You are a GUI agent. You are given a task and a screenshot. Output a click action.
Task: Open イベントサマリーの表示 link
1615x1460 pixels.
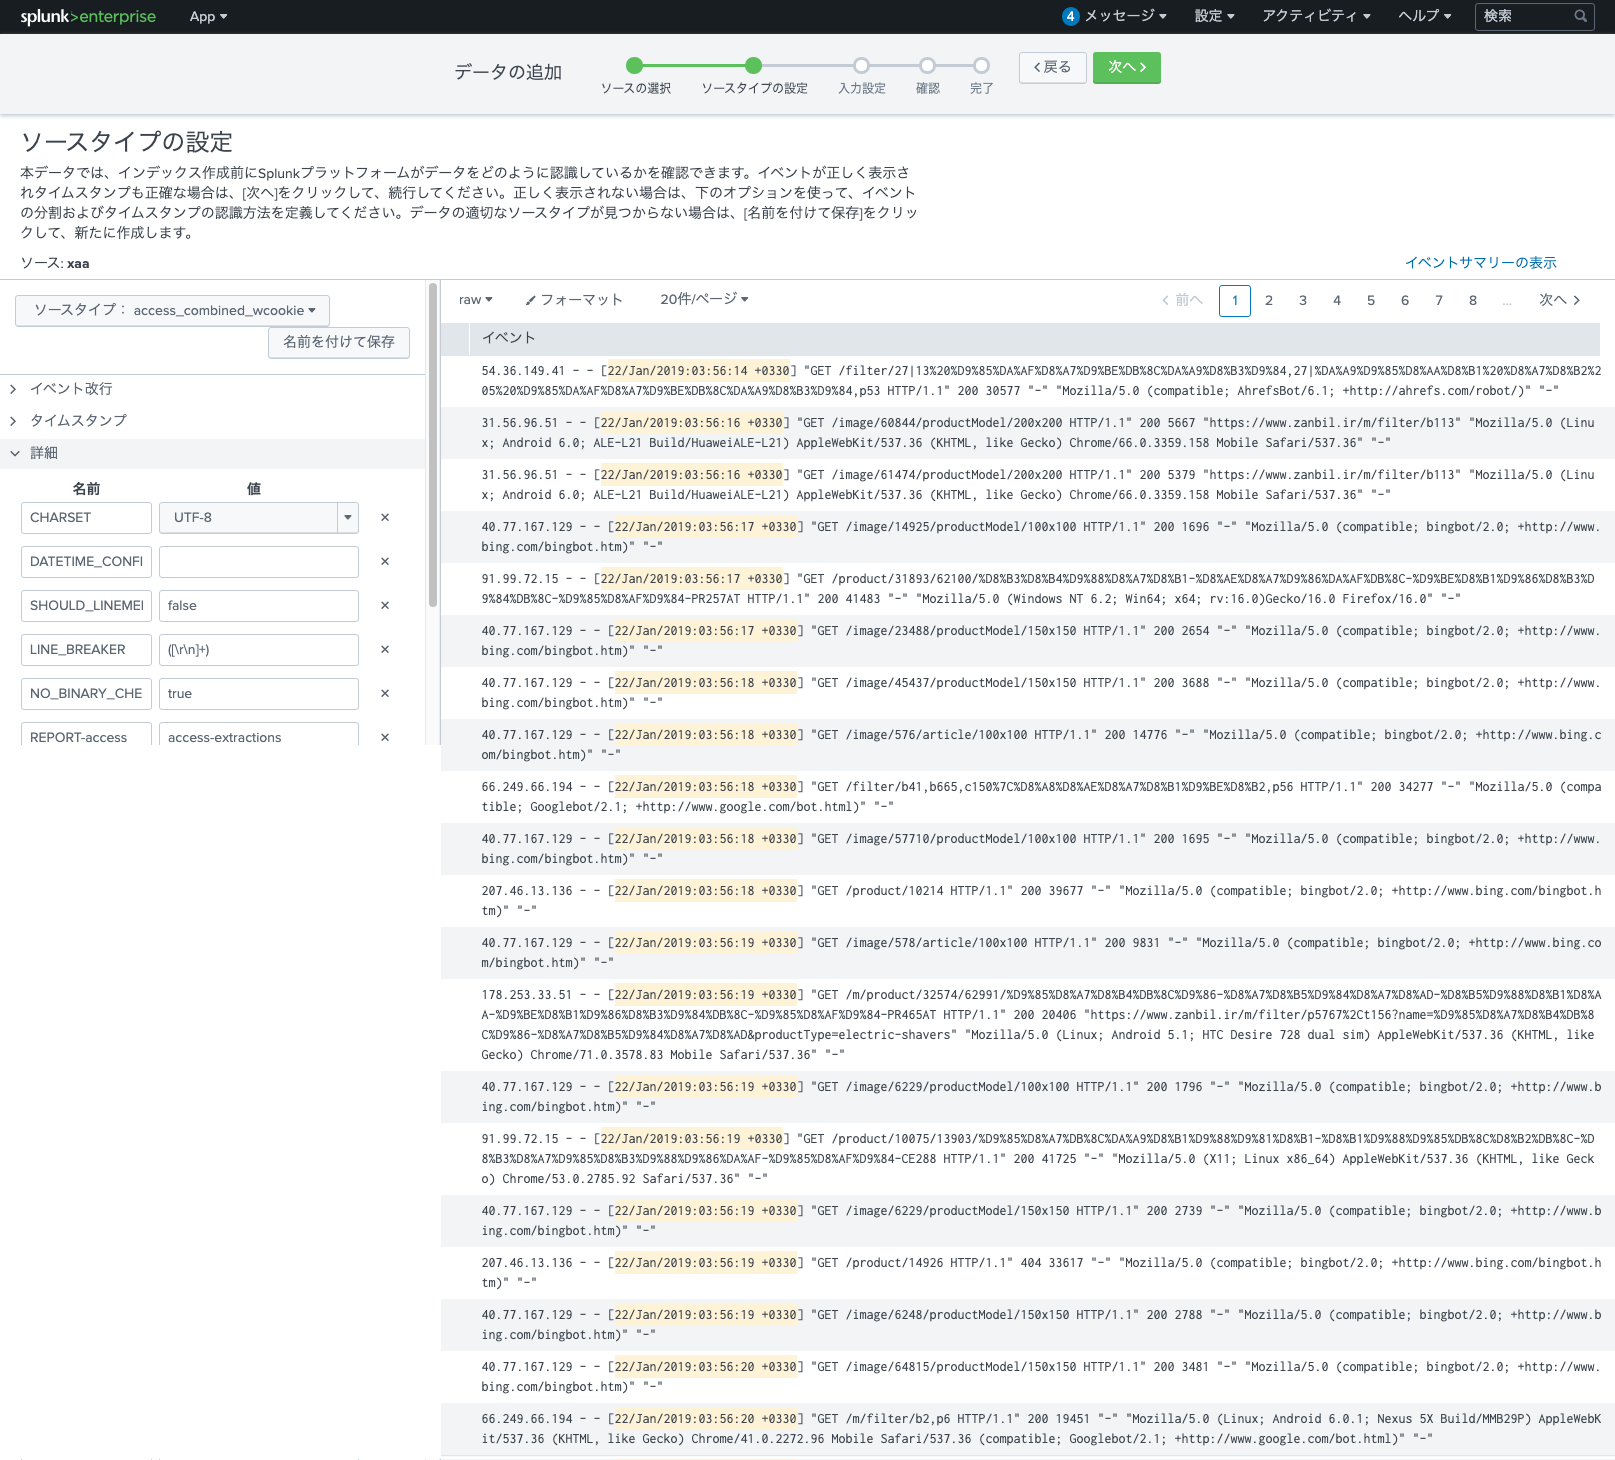tap(1480, 263)
